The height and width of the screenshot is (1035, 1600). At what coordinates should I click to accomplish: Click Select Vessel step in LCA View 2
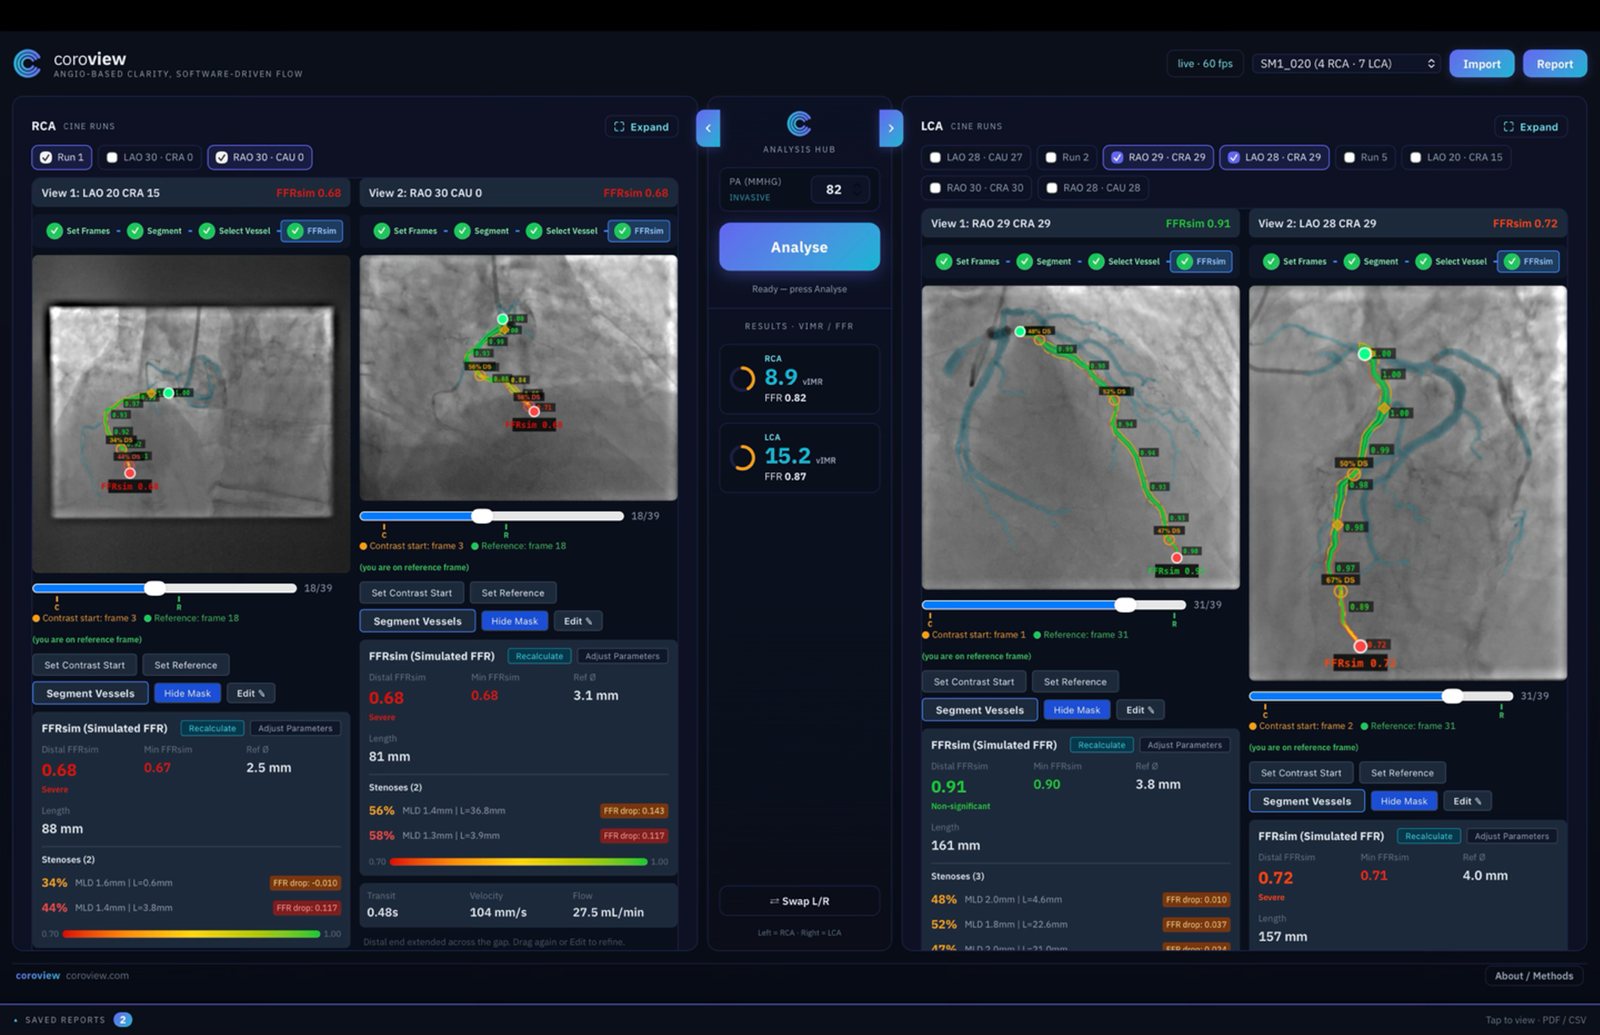coord(1451,262)
